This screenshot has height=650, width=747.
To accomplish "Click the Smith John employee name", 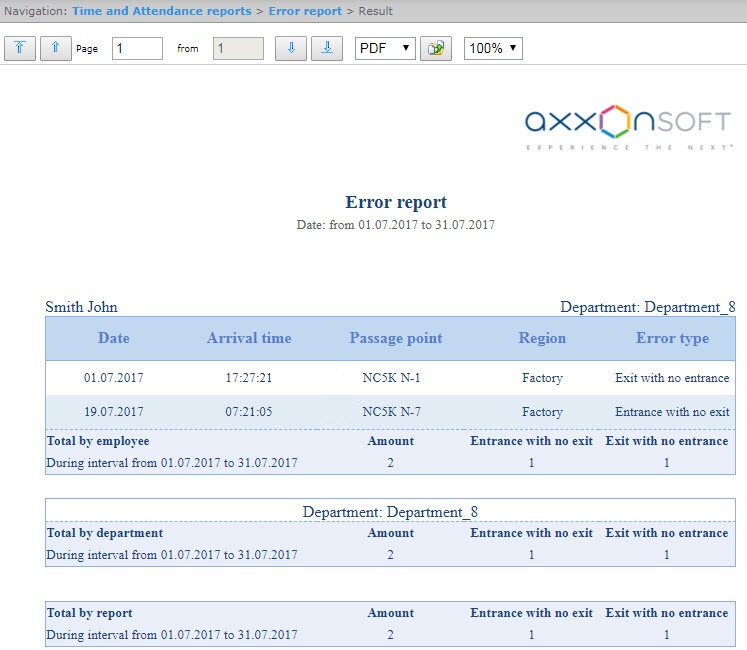I will [x=82, y=307].
